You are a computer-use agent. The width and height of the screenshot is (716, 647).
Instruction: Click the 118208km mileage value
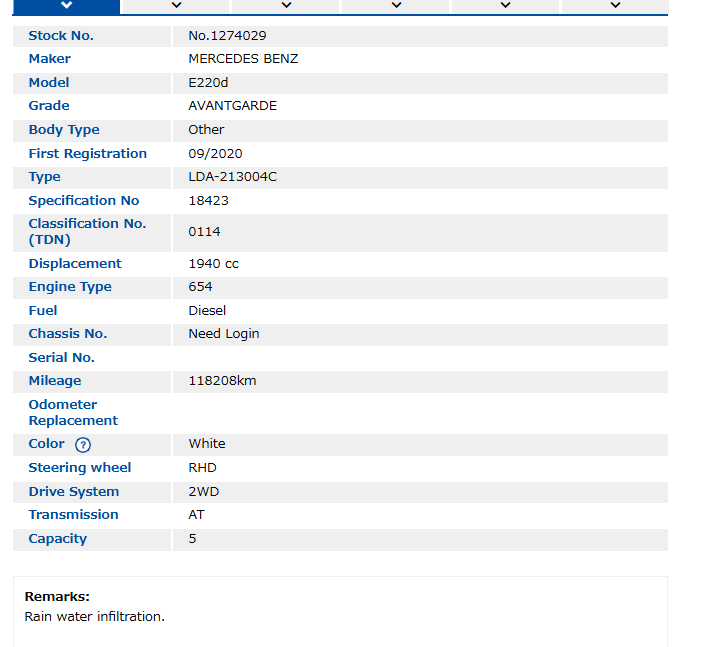tap(223, 381)
